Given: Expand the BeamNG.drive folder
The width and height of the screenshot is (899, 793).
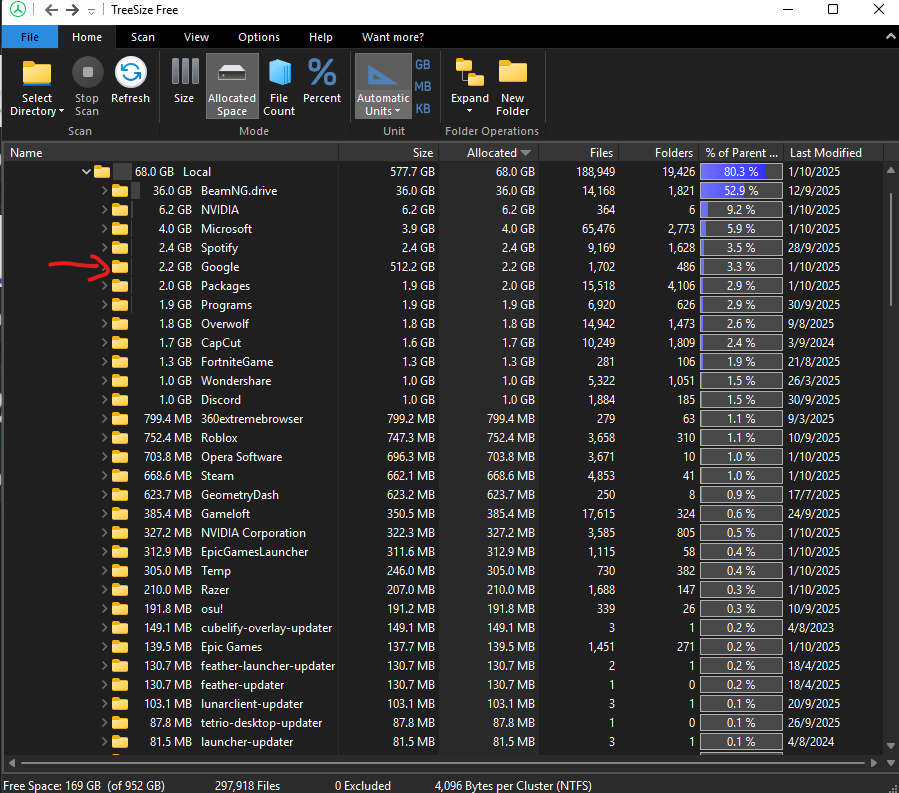Looking at the screenshot, I should [104, 190].
